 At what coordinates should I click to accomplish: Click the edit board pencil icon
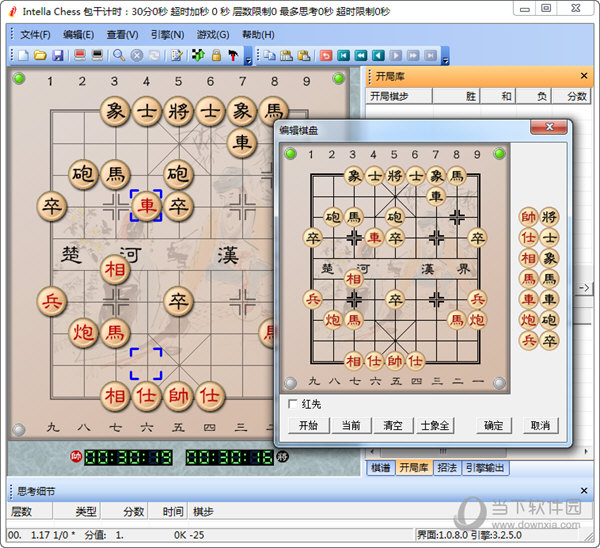pos(177,55)
